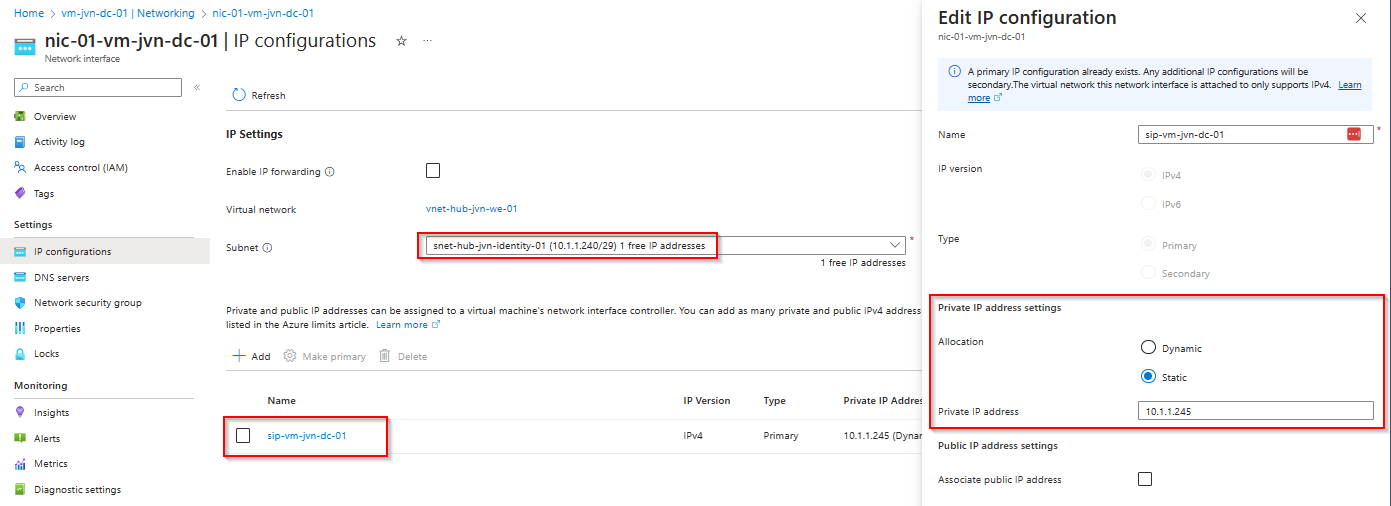Check Associate public IP address
This screenshot has height=506, width=1391.
coord(1145,479)
